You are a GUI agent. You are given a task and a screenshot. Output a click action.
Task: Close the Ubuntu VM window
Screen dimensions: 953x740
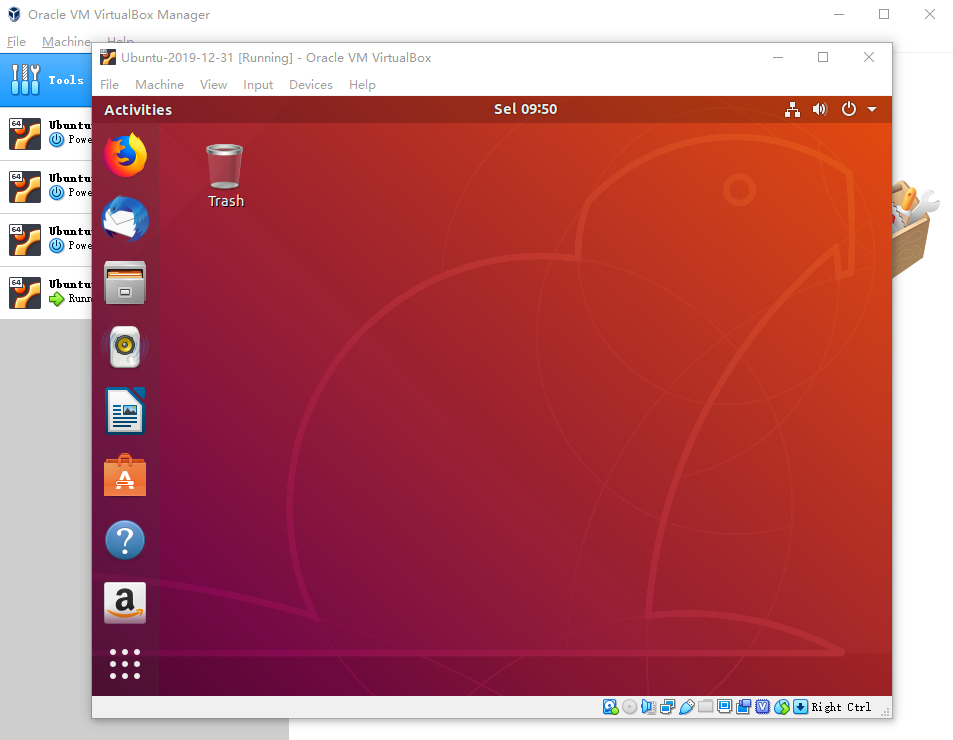869,57
